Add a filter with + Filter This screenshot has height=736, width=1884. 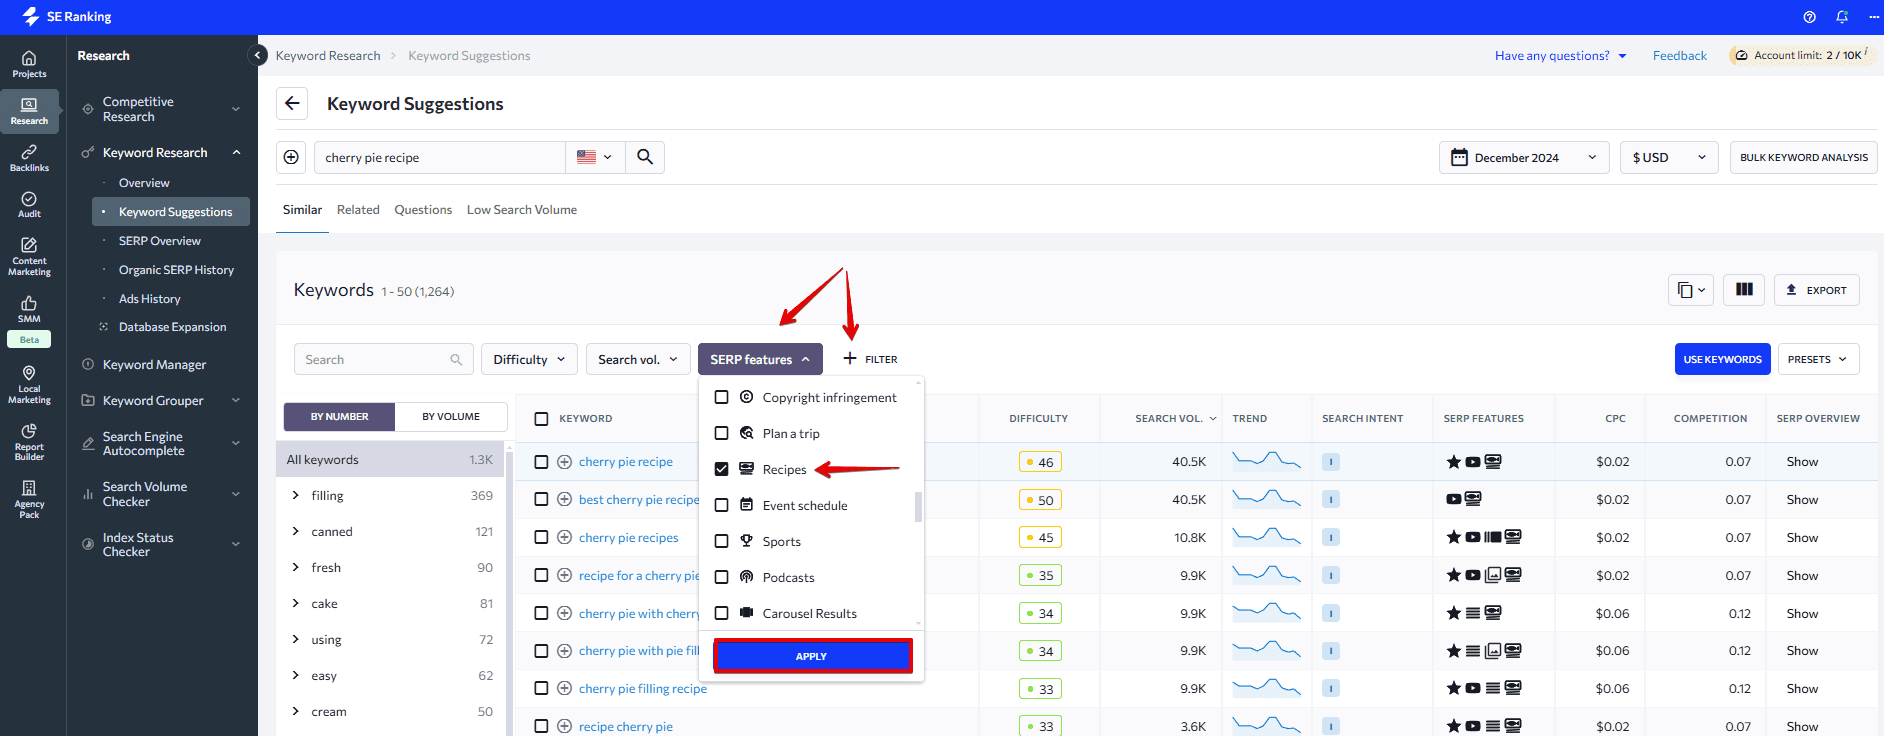tap(870, 359)
